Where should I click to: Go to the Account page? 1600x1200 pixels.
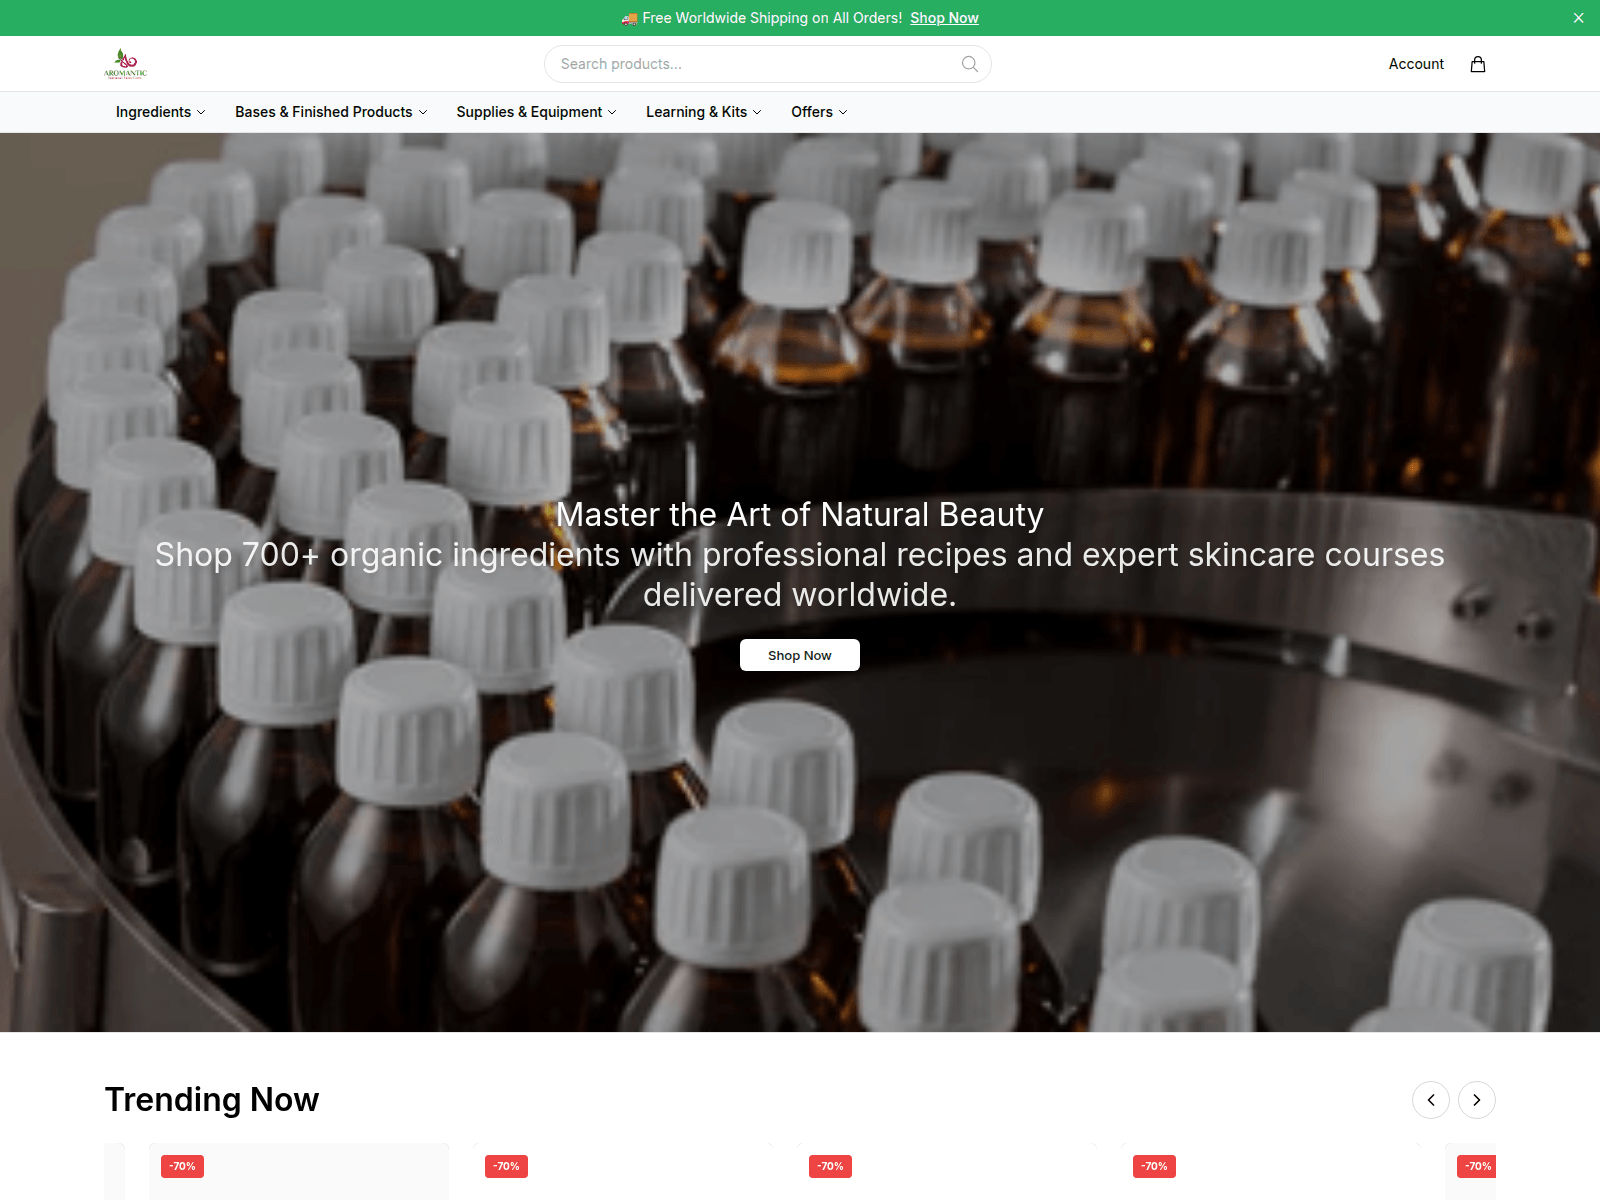point(1416,64)
